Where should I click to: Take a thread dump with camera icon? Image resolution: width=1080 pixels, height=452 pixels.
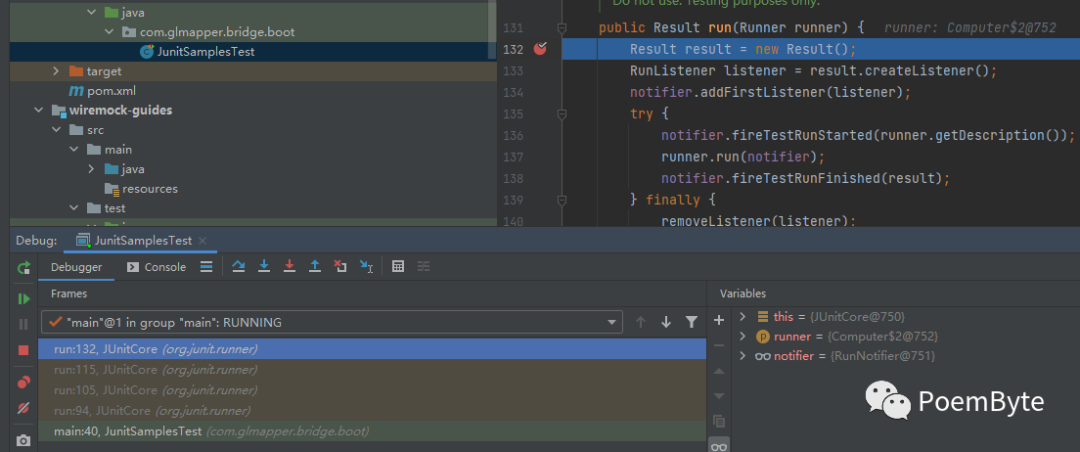click(24, 440)
